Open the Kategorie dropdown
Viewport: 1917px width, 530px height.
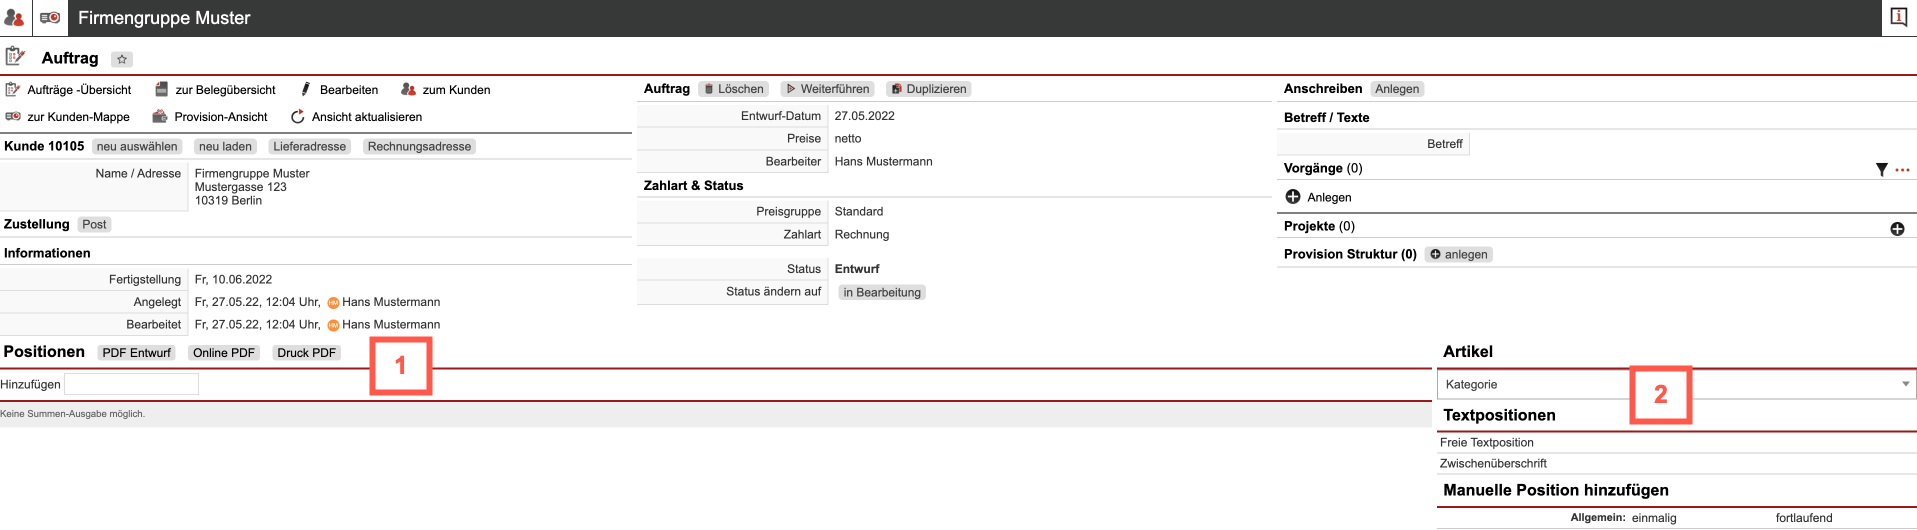(x=1676, y=384)
